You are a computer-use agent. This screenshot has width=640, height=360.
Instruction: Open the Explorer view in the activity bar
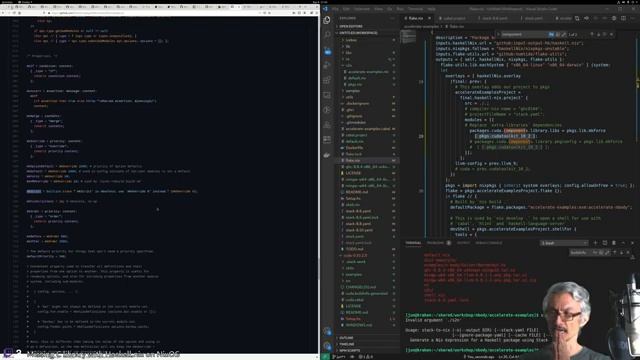pos(327,20)
